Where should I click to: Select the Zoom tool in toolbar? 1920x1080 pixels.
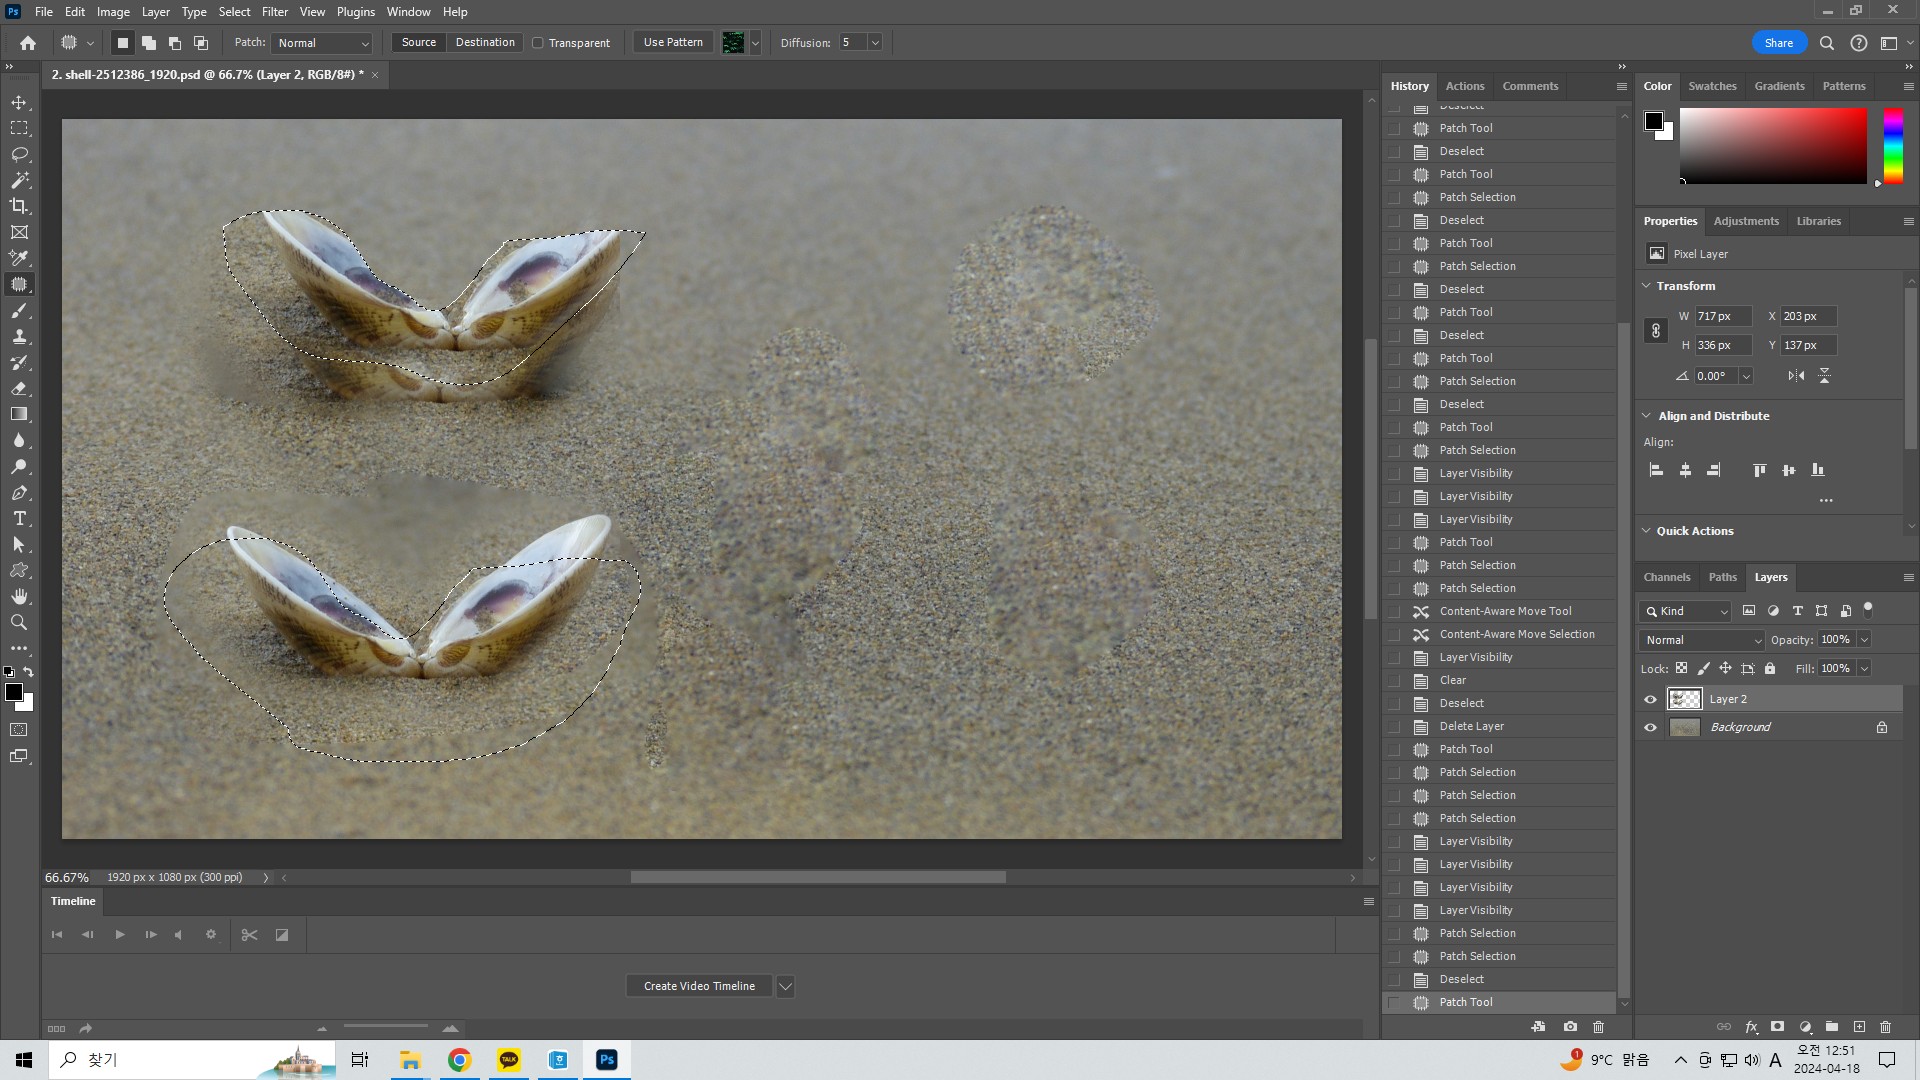pos(19,622)
